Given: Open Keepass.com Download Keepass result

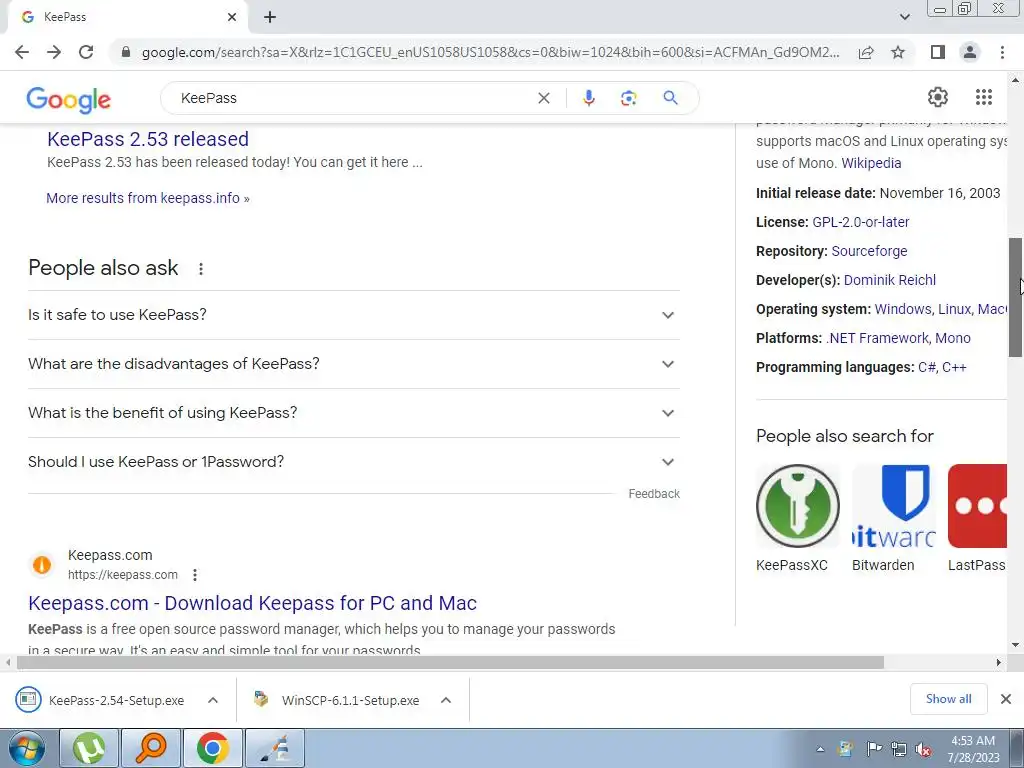Looking at the screenshot, I should point(252,603).
